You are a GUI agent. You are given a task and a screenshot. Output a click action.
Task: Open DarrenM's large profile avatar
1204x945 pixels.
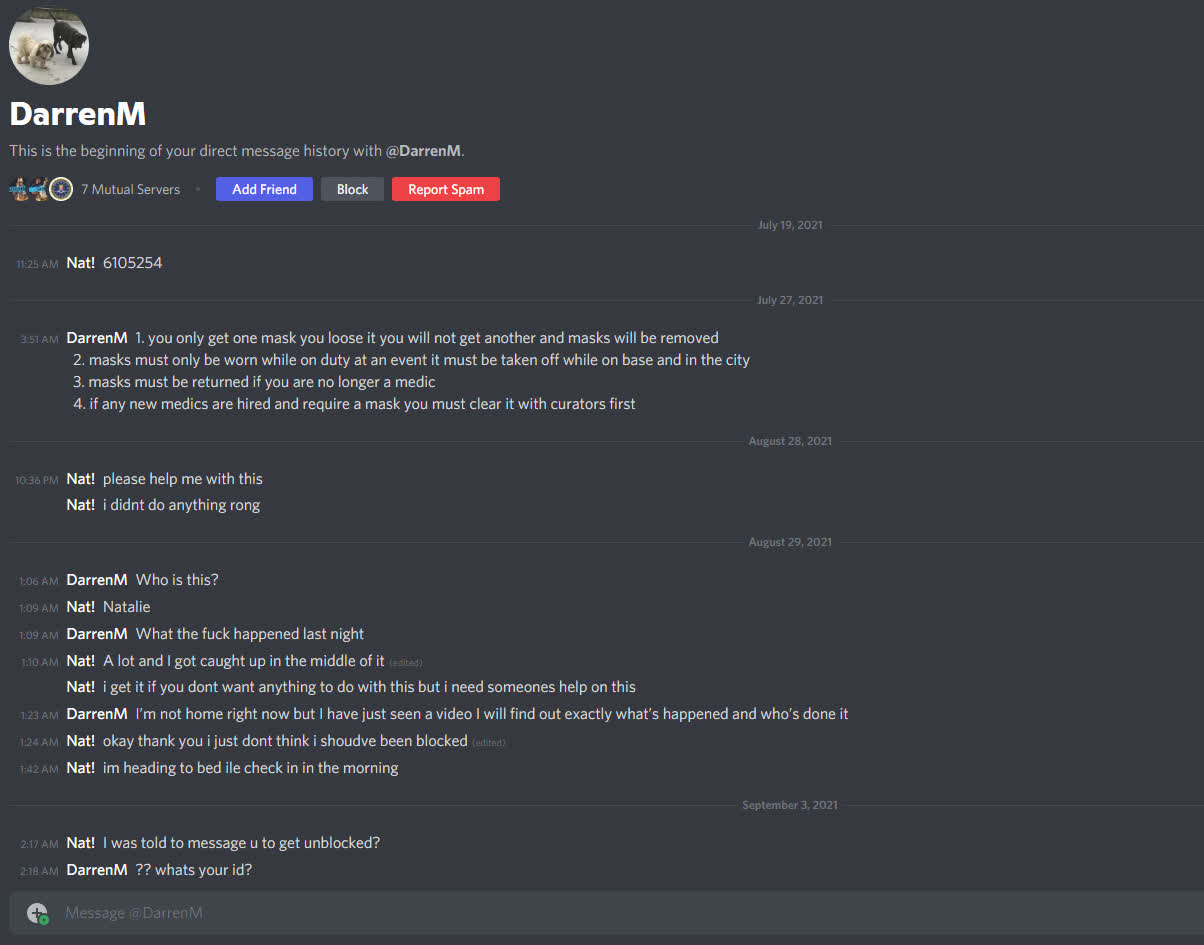point(49,44)
